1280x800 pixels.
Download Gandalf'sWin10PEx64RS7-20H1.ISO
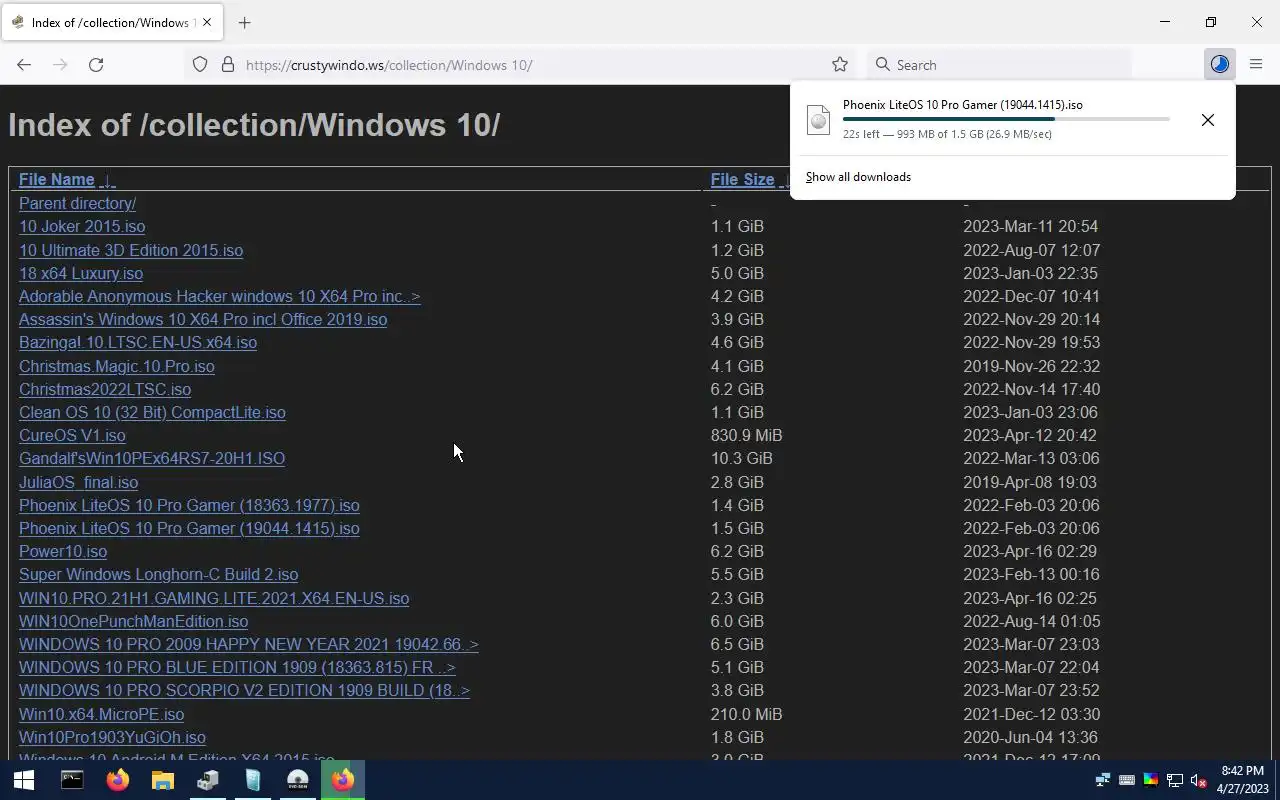coord(152,458)
